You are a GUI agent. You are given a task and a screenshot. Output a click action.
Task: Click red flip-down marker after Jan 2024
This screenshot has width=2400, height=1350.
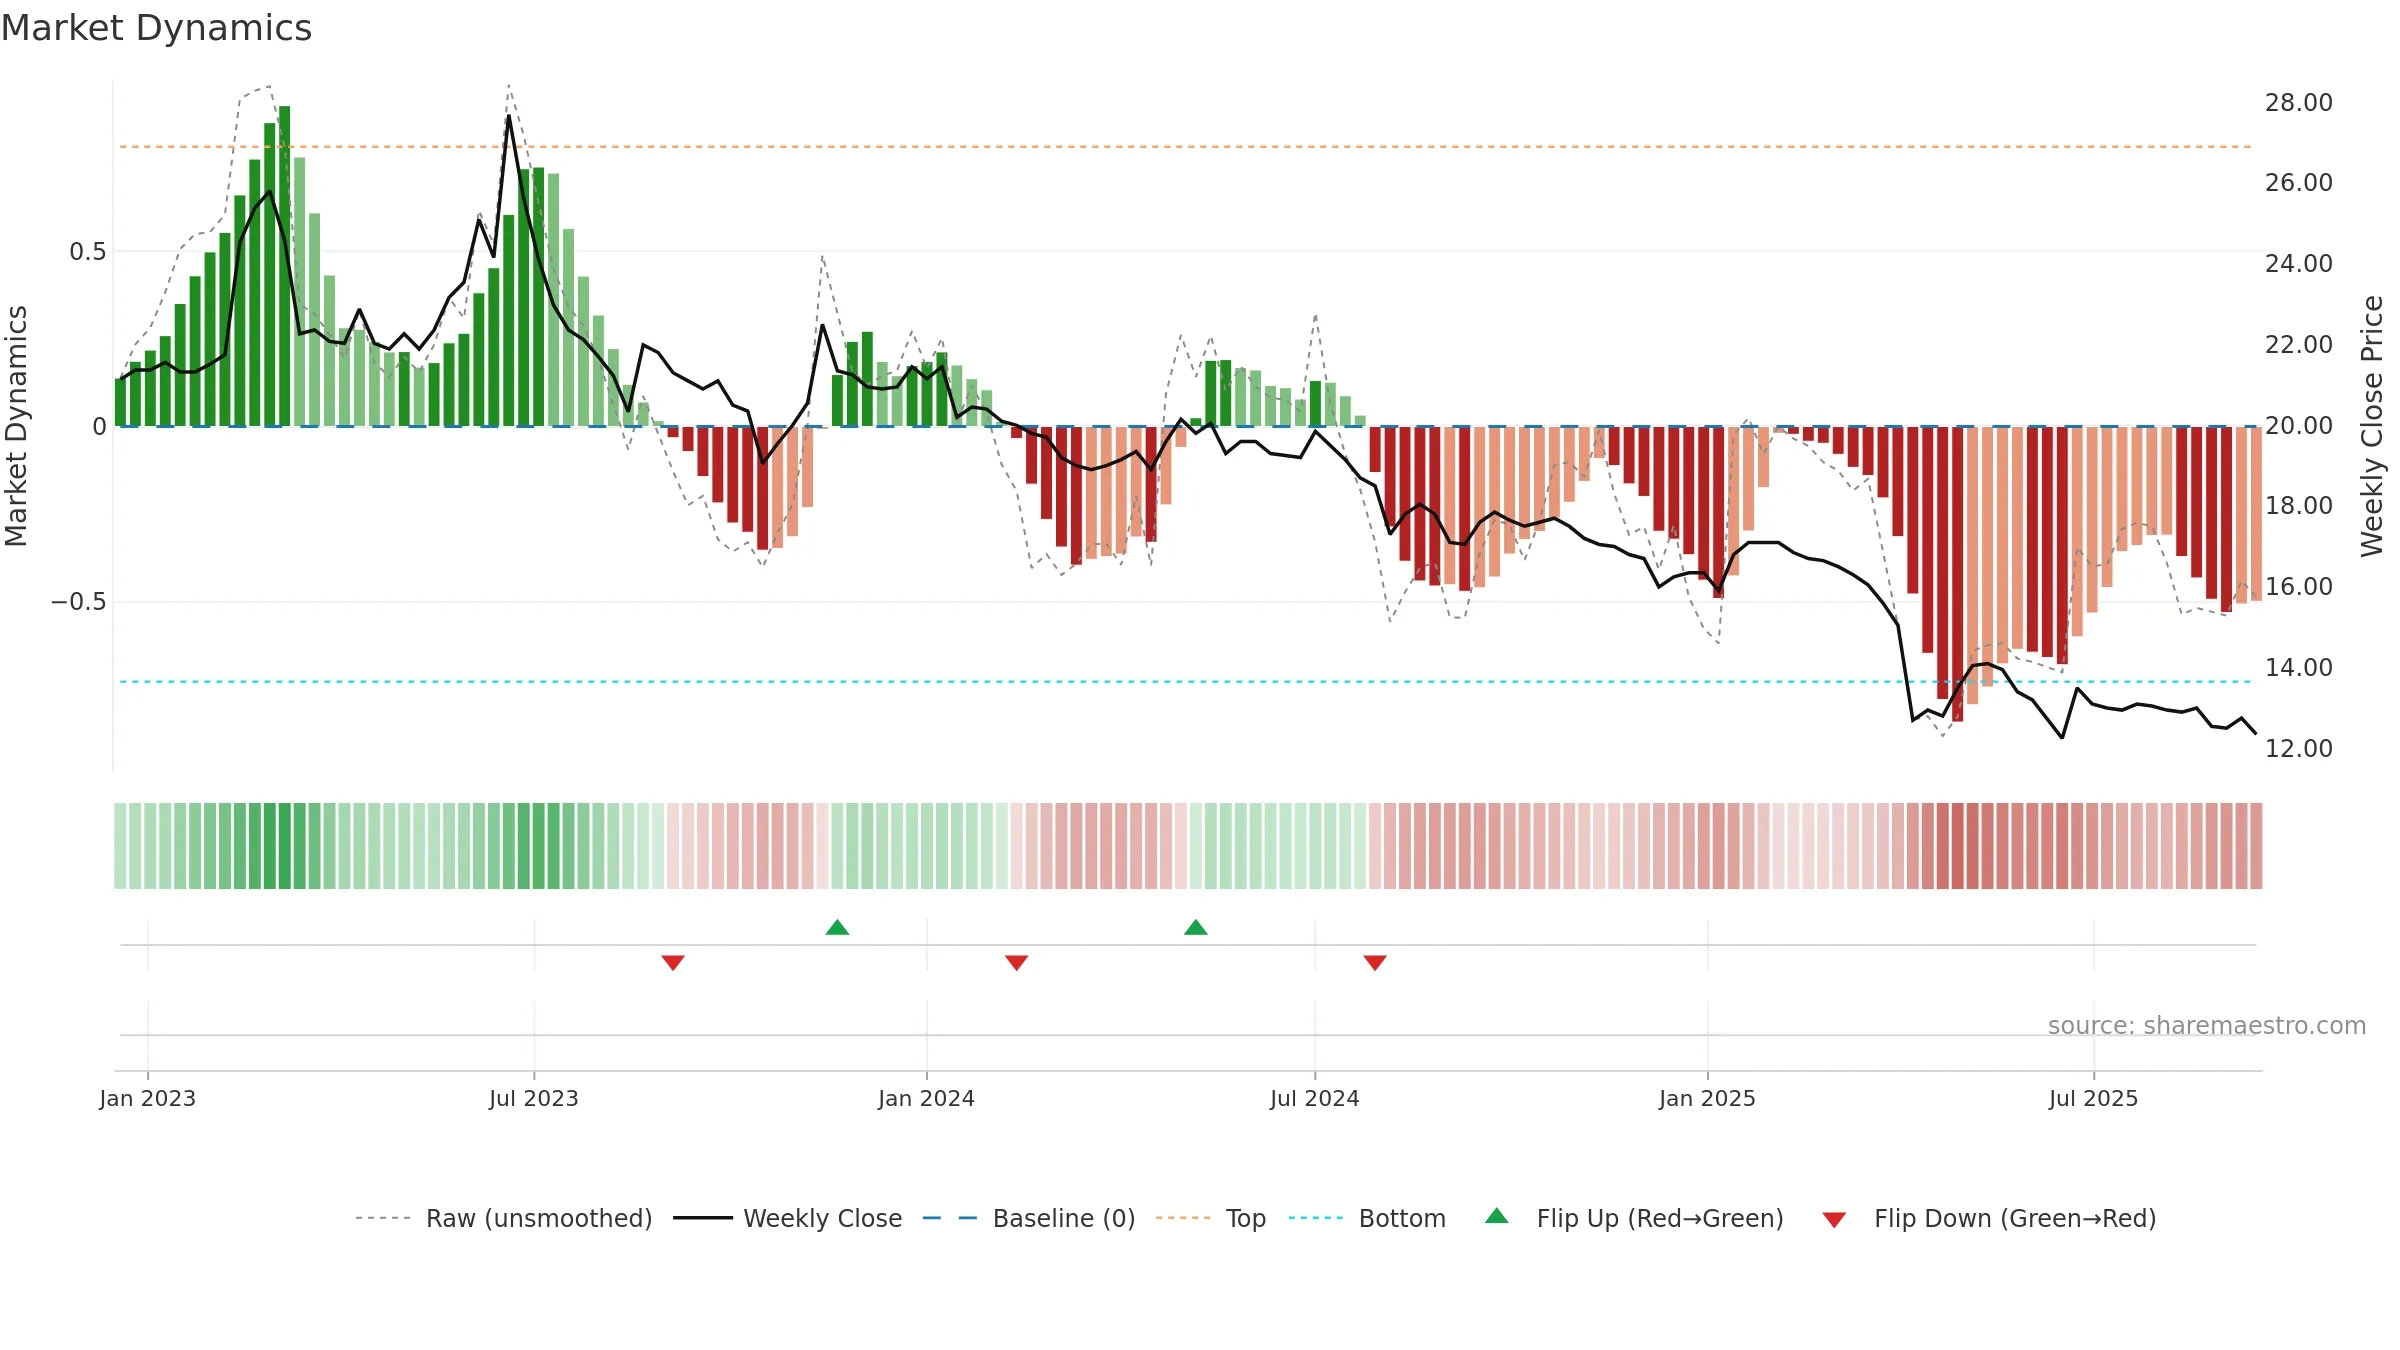pos(1017,962)
